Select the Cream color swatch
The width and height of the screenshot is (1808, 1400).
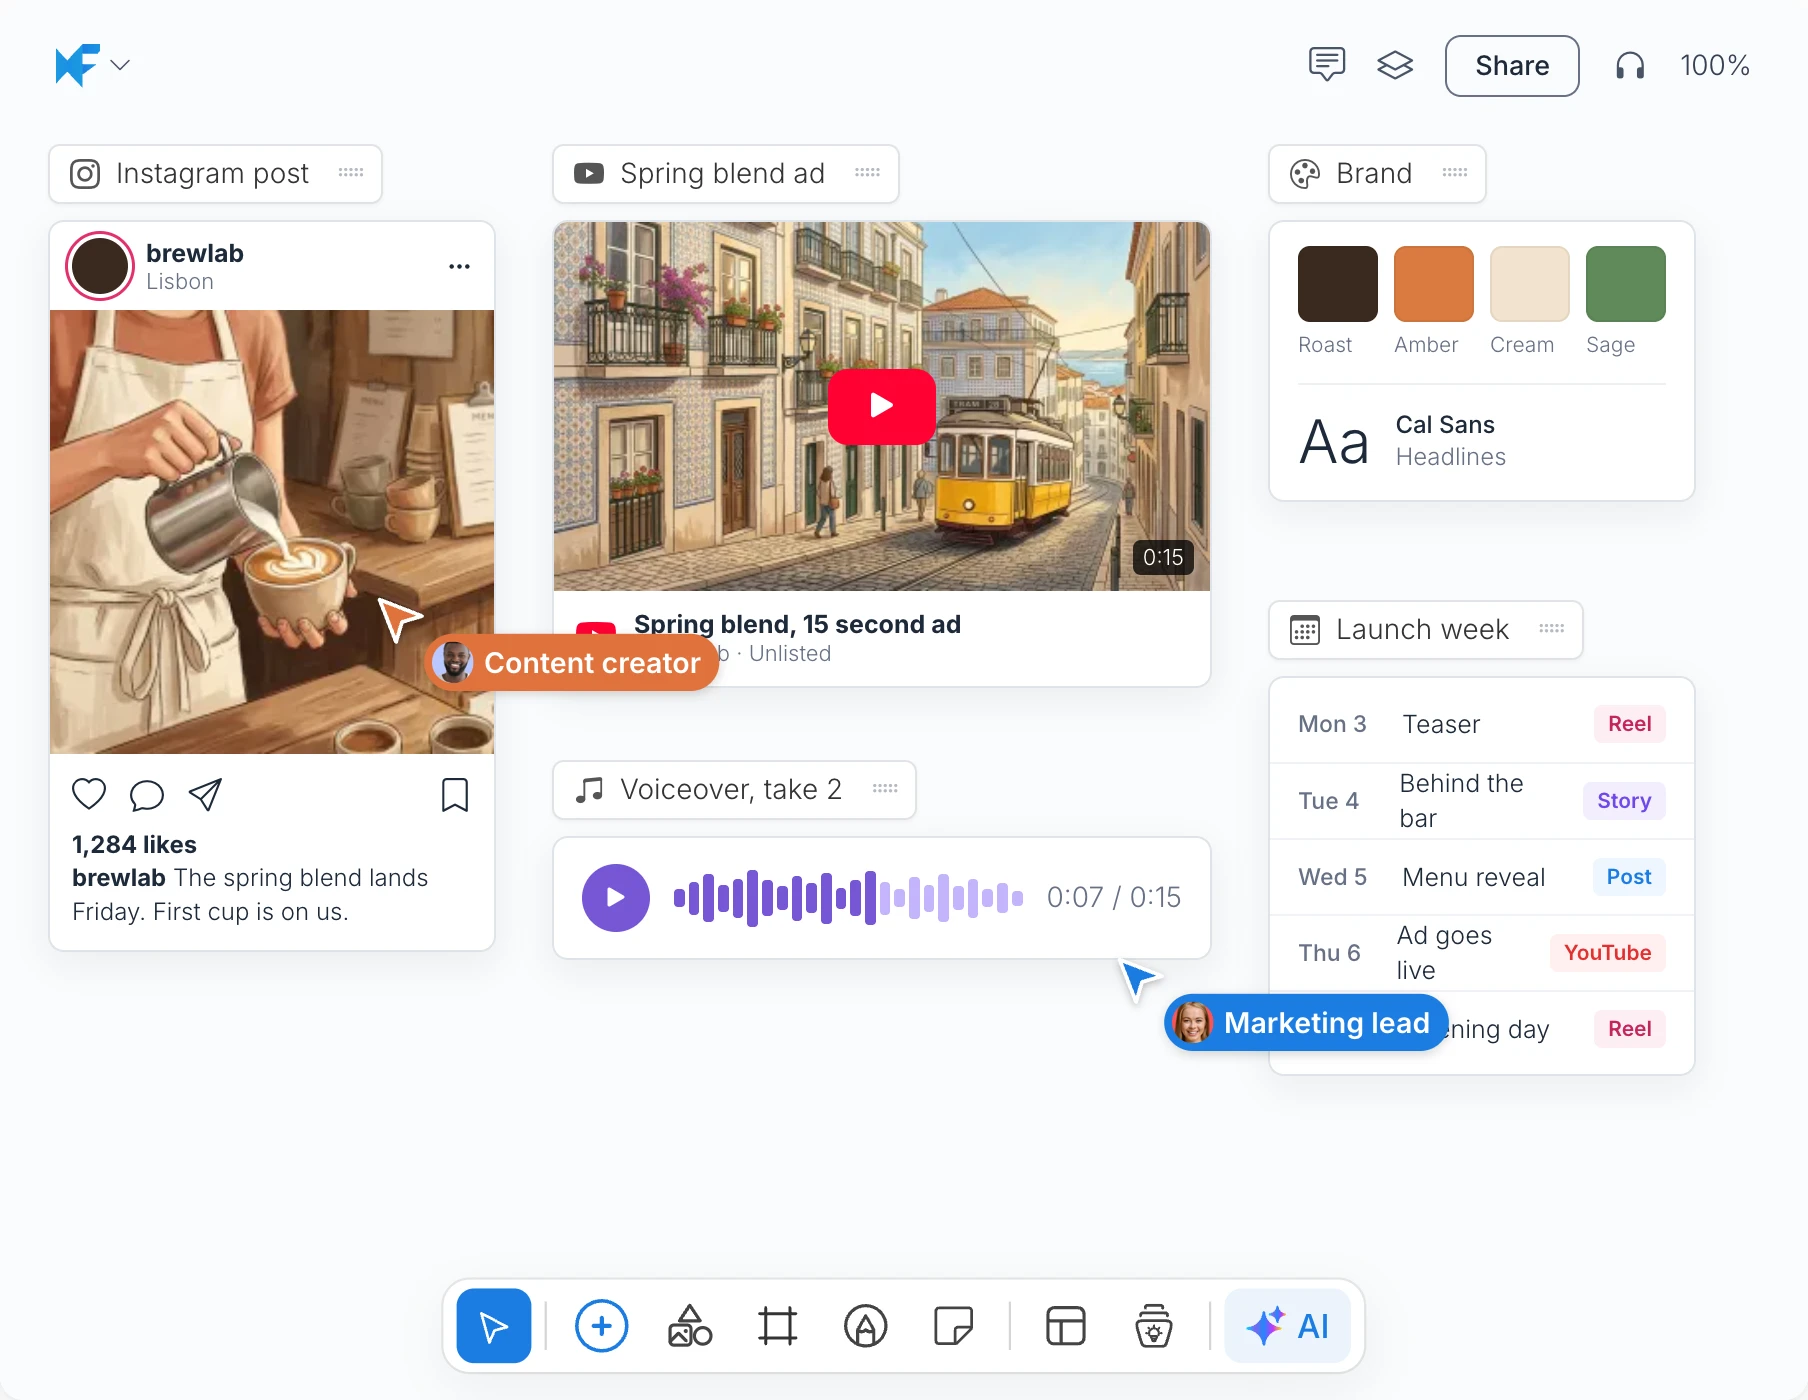pyautogui.click(x=1529, y=284)
